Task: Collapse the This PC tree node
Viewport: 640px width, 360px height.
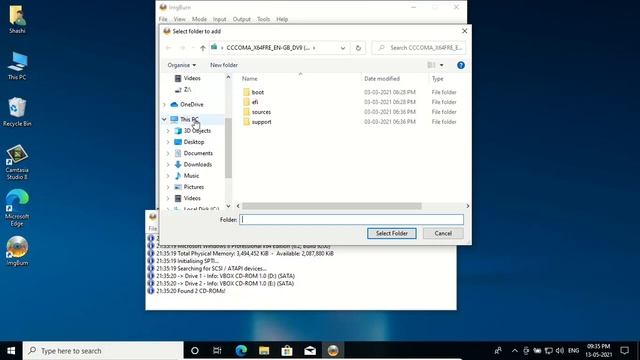Action: point(164,119)
